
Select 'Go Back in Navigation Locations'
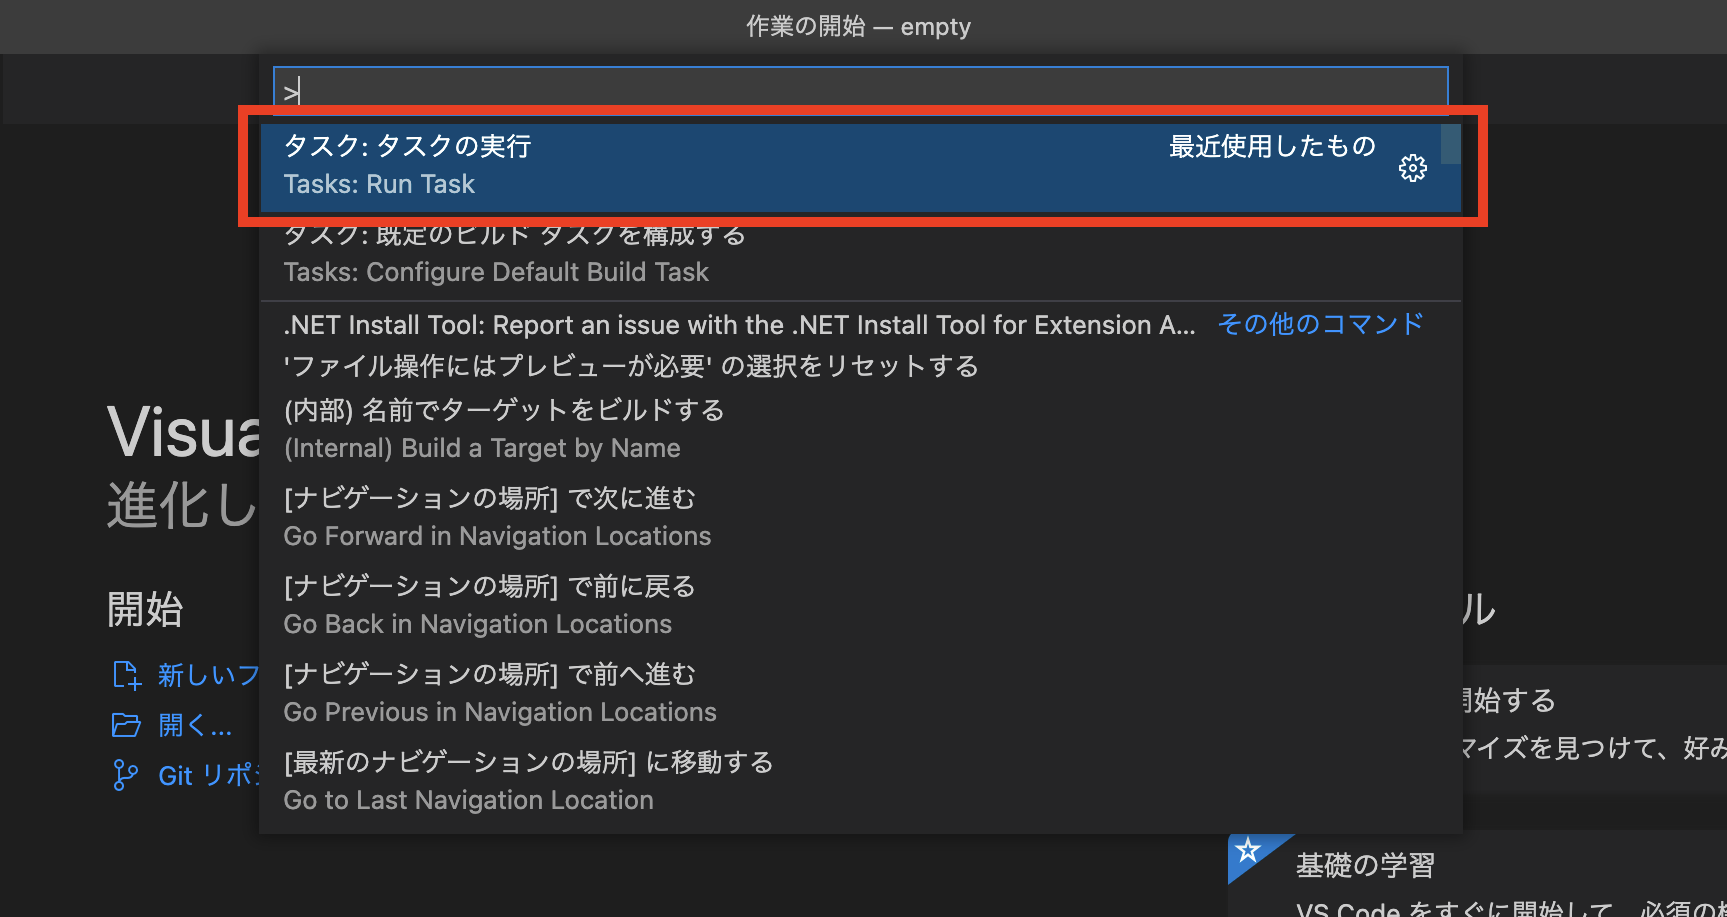pyautogui.click(x=860, y=606)
